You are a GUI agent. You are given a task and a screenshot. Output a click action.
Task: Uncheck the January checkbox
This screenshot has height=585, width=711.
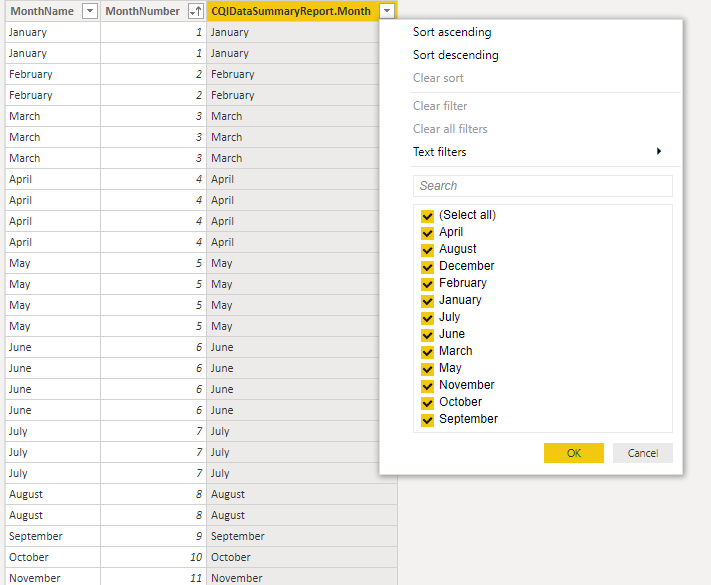coord(427,301)
